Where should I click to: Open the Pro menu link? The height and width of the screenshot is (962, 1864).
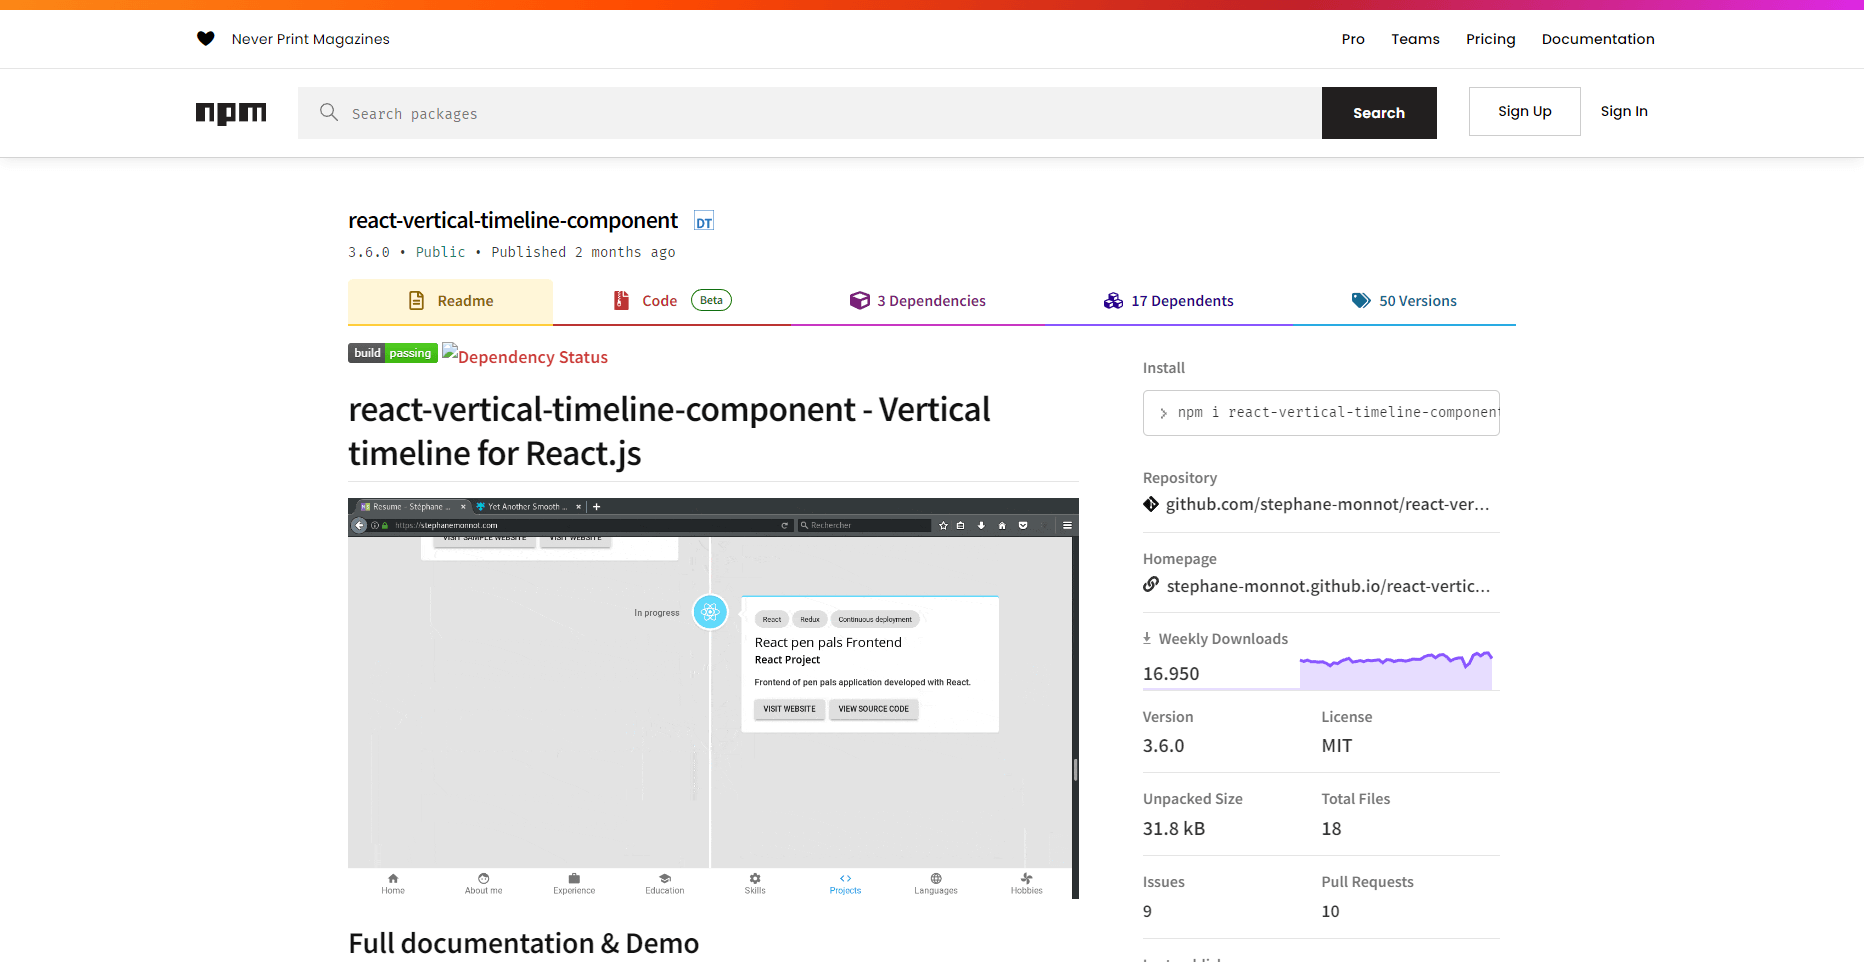click(1353, 39)
